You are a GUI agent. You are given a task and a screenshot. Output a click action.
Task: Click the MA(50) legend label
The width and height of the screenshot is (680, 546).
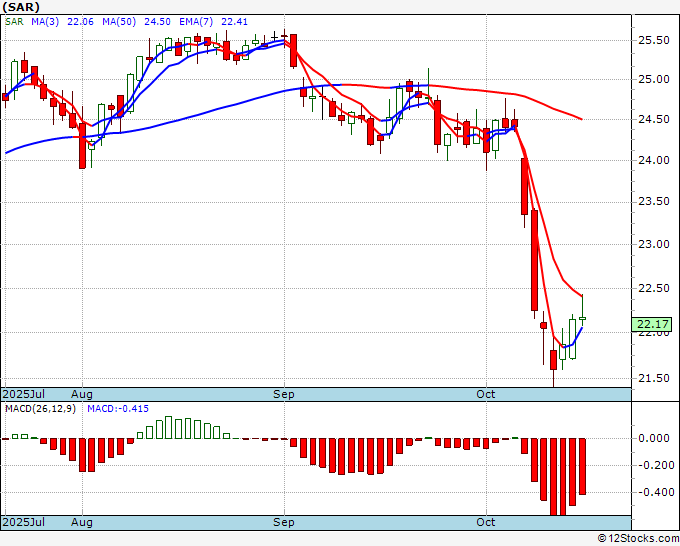[x=119, y=21]
